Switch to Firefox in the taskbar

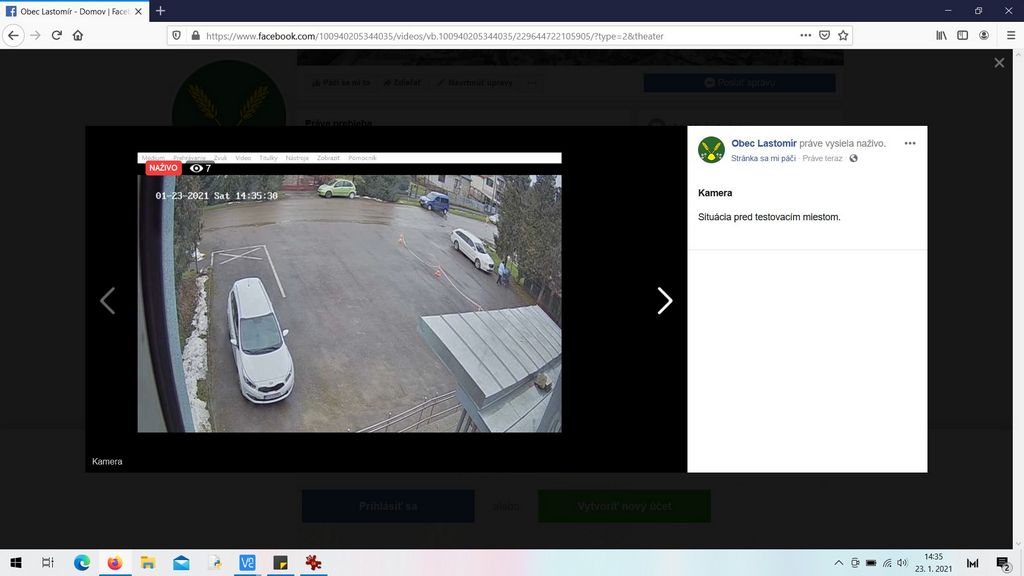(115, 562)
